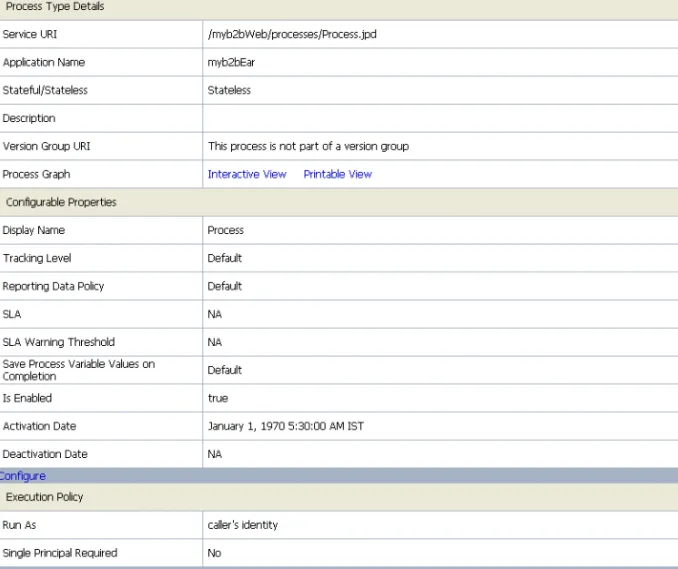Click the Save Process Variable Values on Completion label
Screen dimensions: 678x569
click(79, 370)
